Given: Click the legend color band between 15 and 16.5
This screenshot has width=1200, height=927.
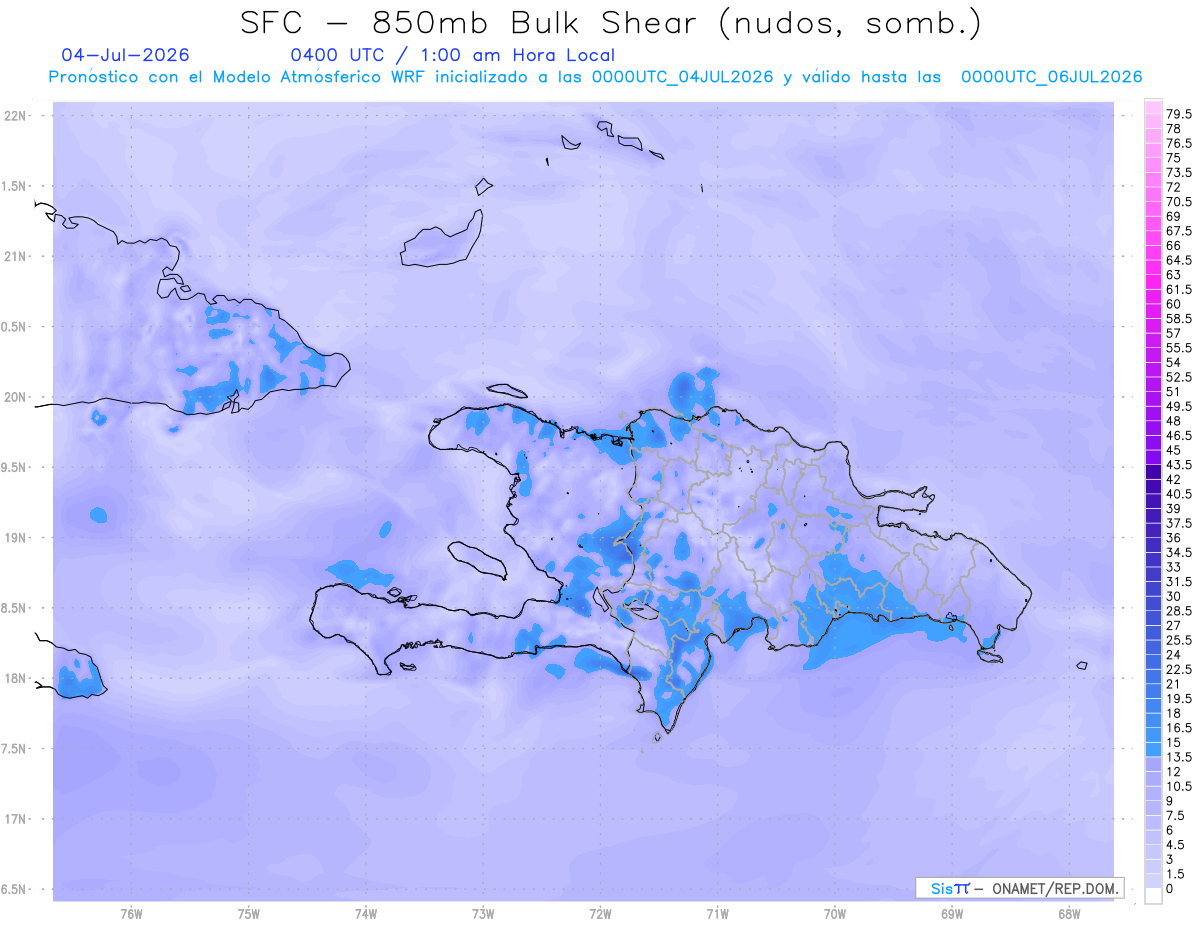Looking at the screenshot, I should pyautogui.click(x=1153, y=735).
